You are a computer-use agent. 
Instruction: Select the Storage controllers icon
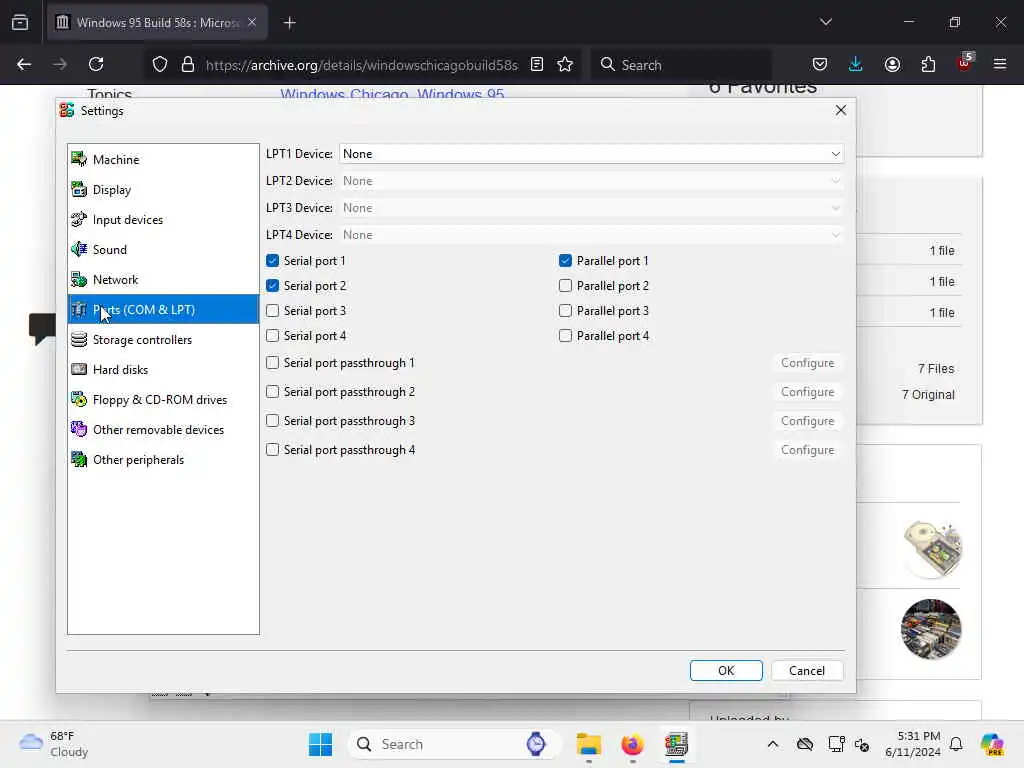pos(79,340)
